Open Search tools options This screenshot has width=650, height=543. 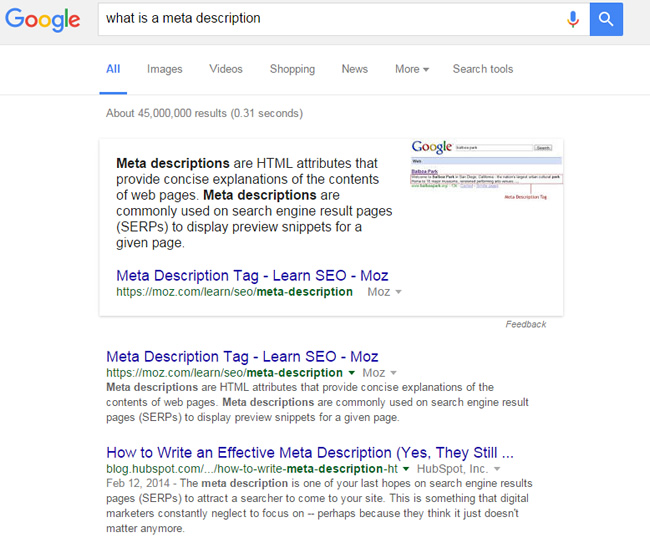(483, 69)
